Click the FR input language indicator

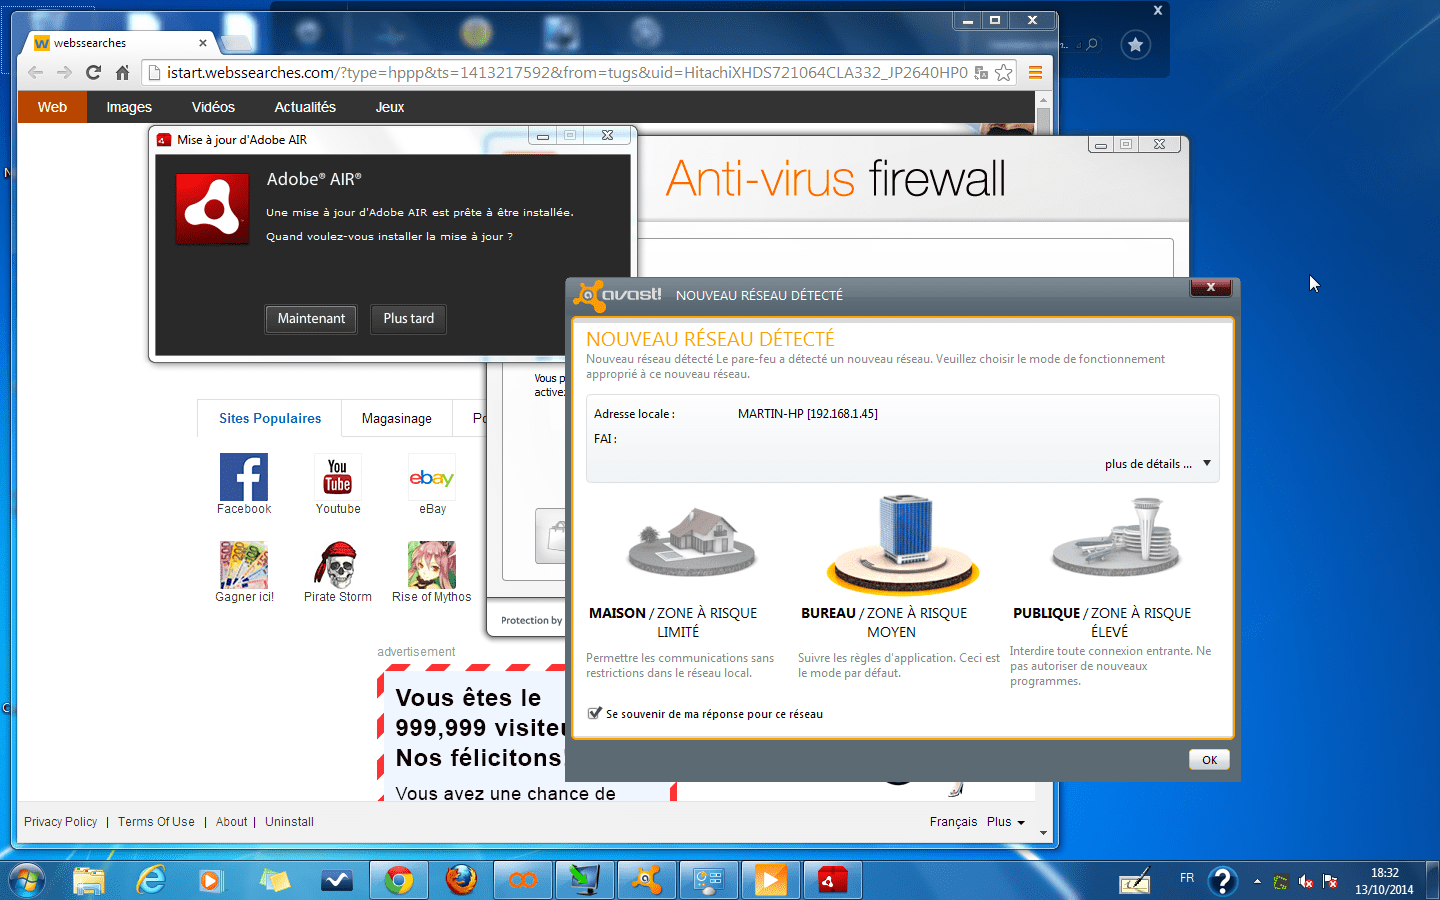(x=1187, y=878)
